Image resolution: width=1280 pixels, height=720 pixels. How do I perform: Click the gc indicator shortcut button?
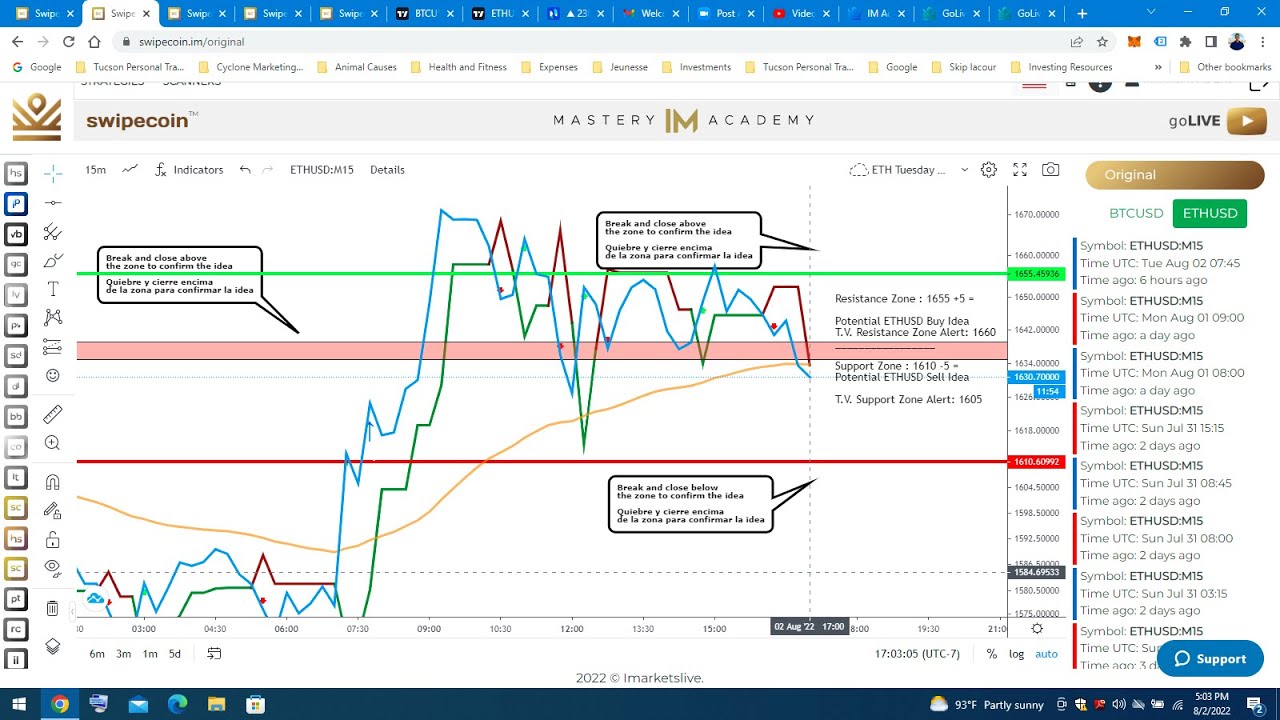tap(16, 264)
